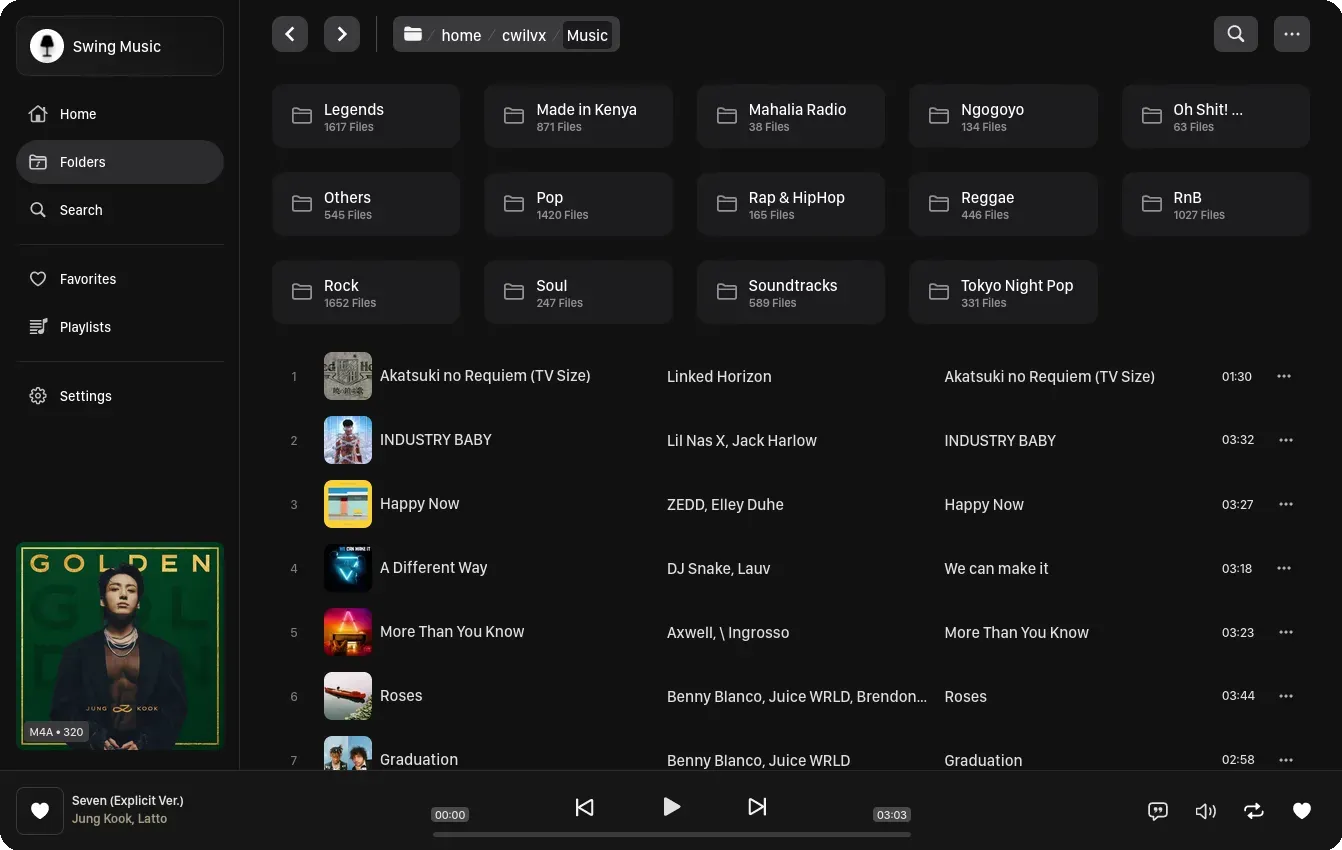Open more options for INDUSTRY BABY track
Image resolution: width=1342 pixels, height=850 pixels.
tap(1286, 440)
